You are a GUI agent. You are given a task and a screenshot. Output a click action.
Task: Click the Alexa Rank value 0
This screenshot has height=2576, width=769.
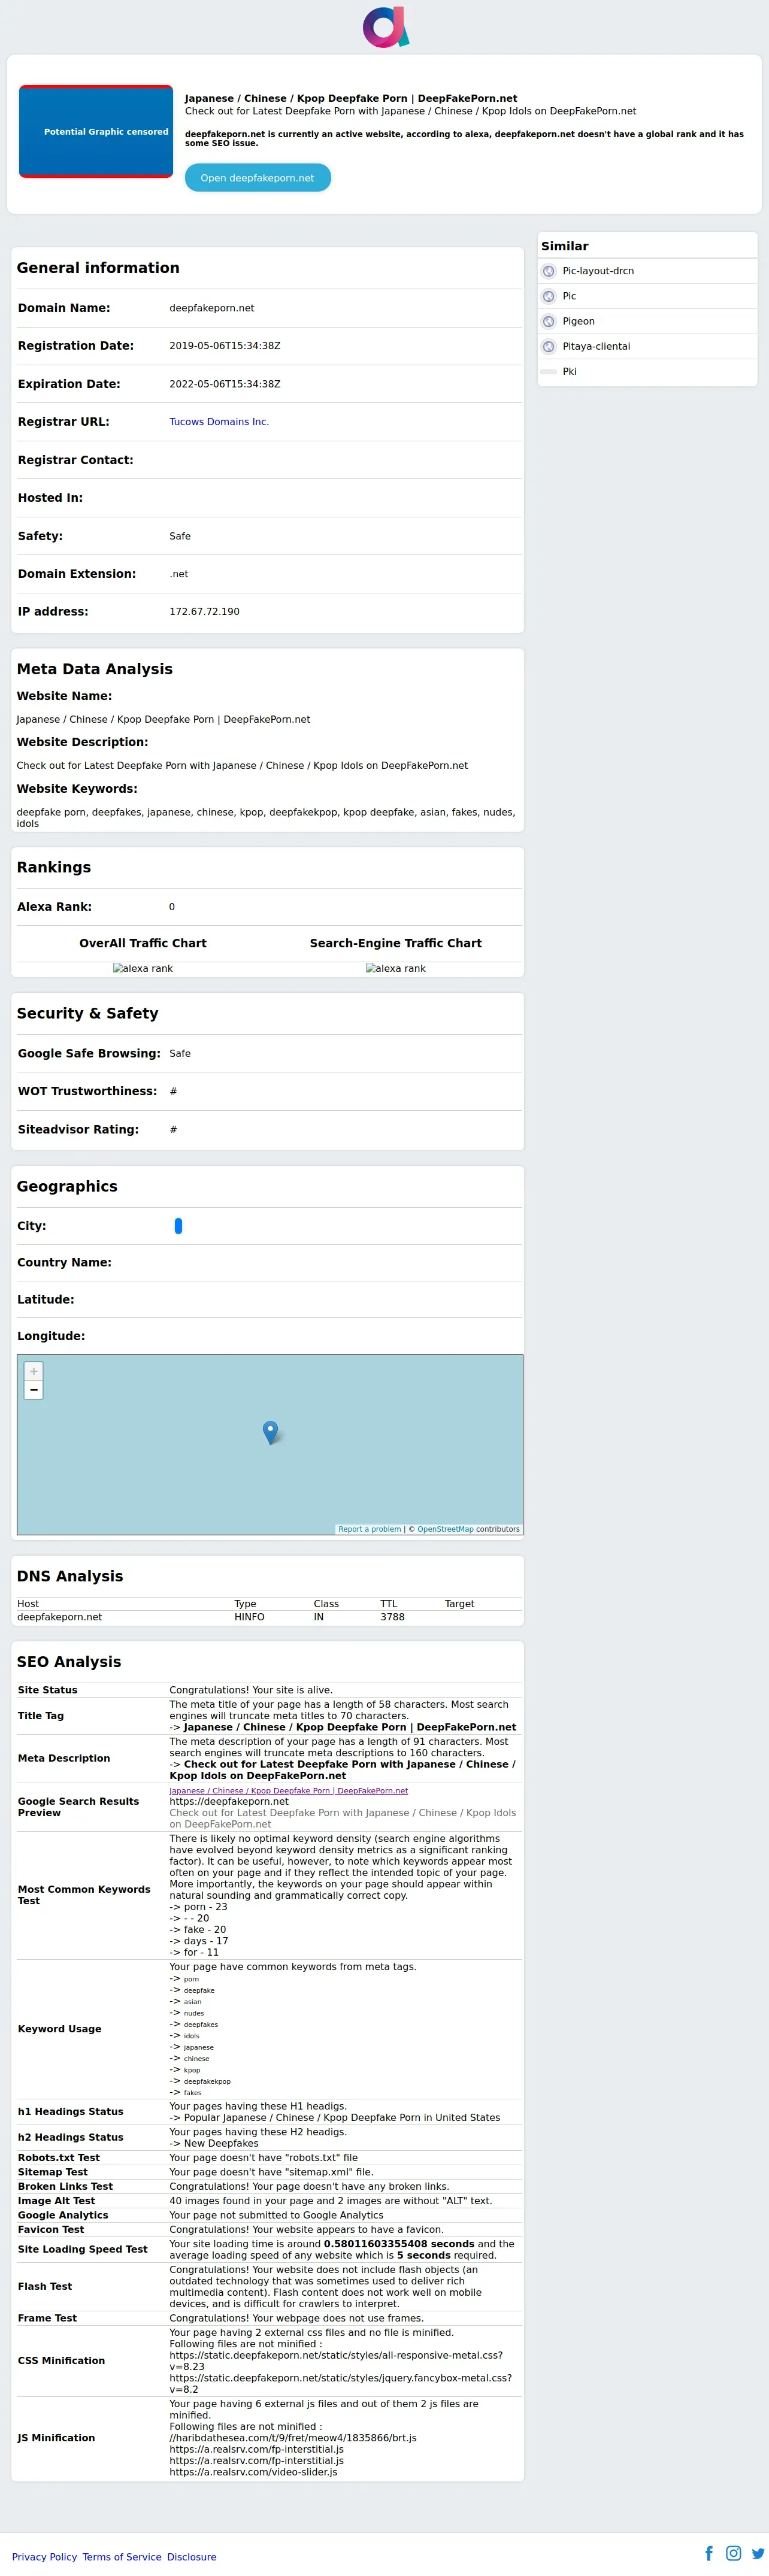(172, 907)
